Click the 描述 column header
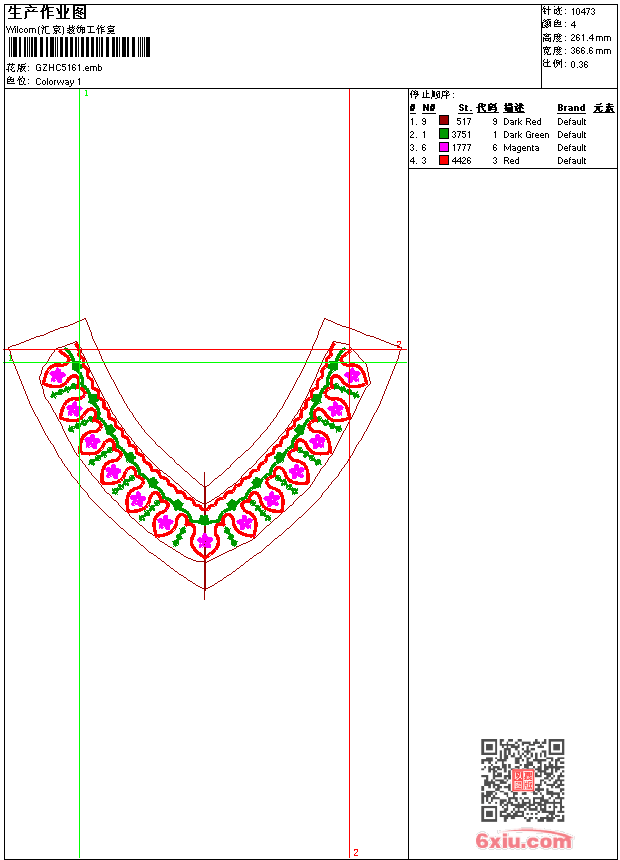620x860 pixels. click(x=514, y=108)
